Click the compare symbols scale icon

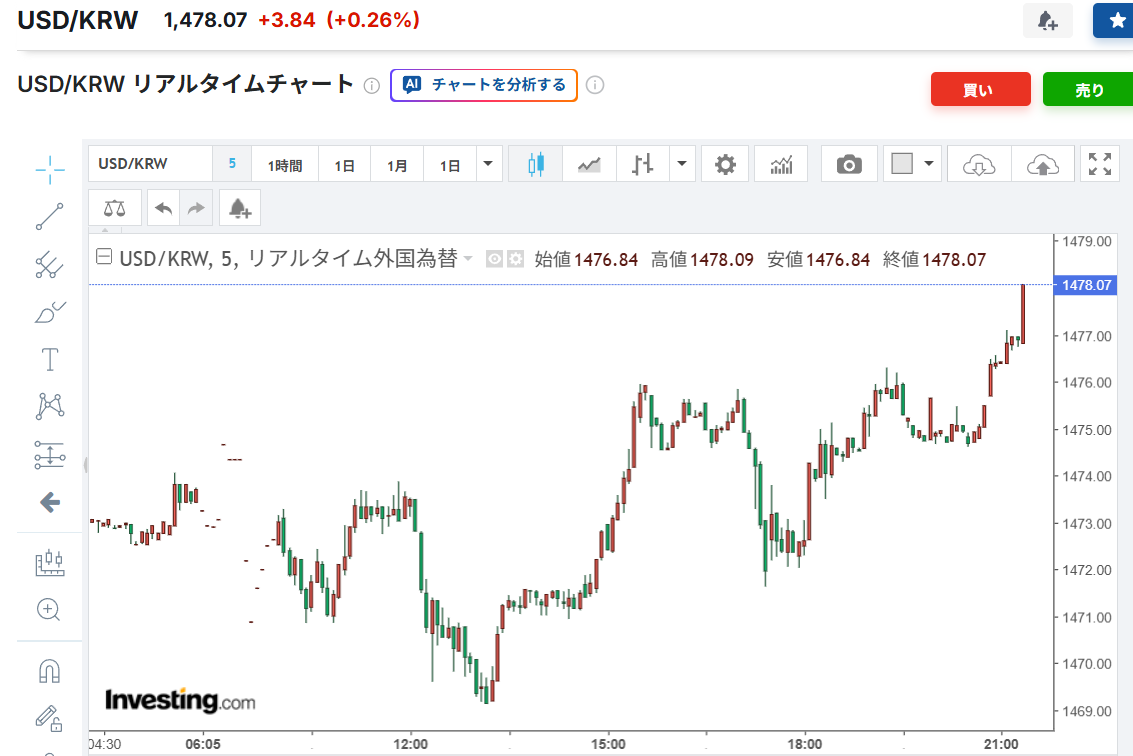coord(115,208)
